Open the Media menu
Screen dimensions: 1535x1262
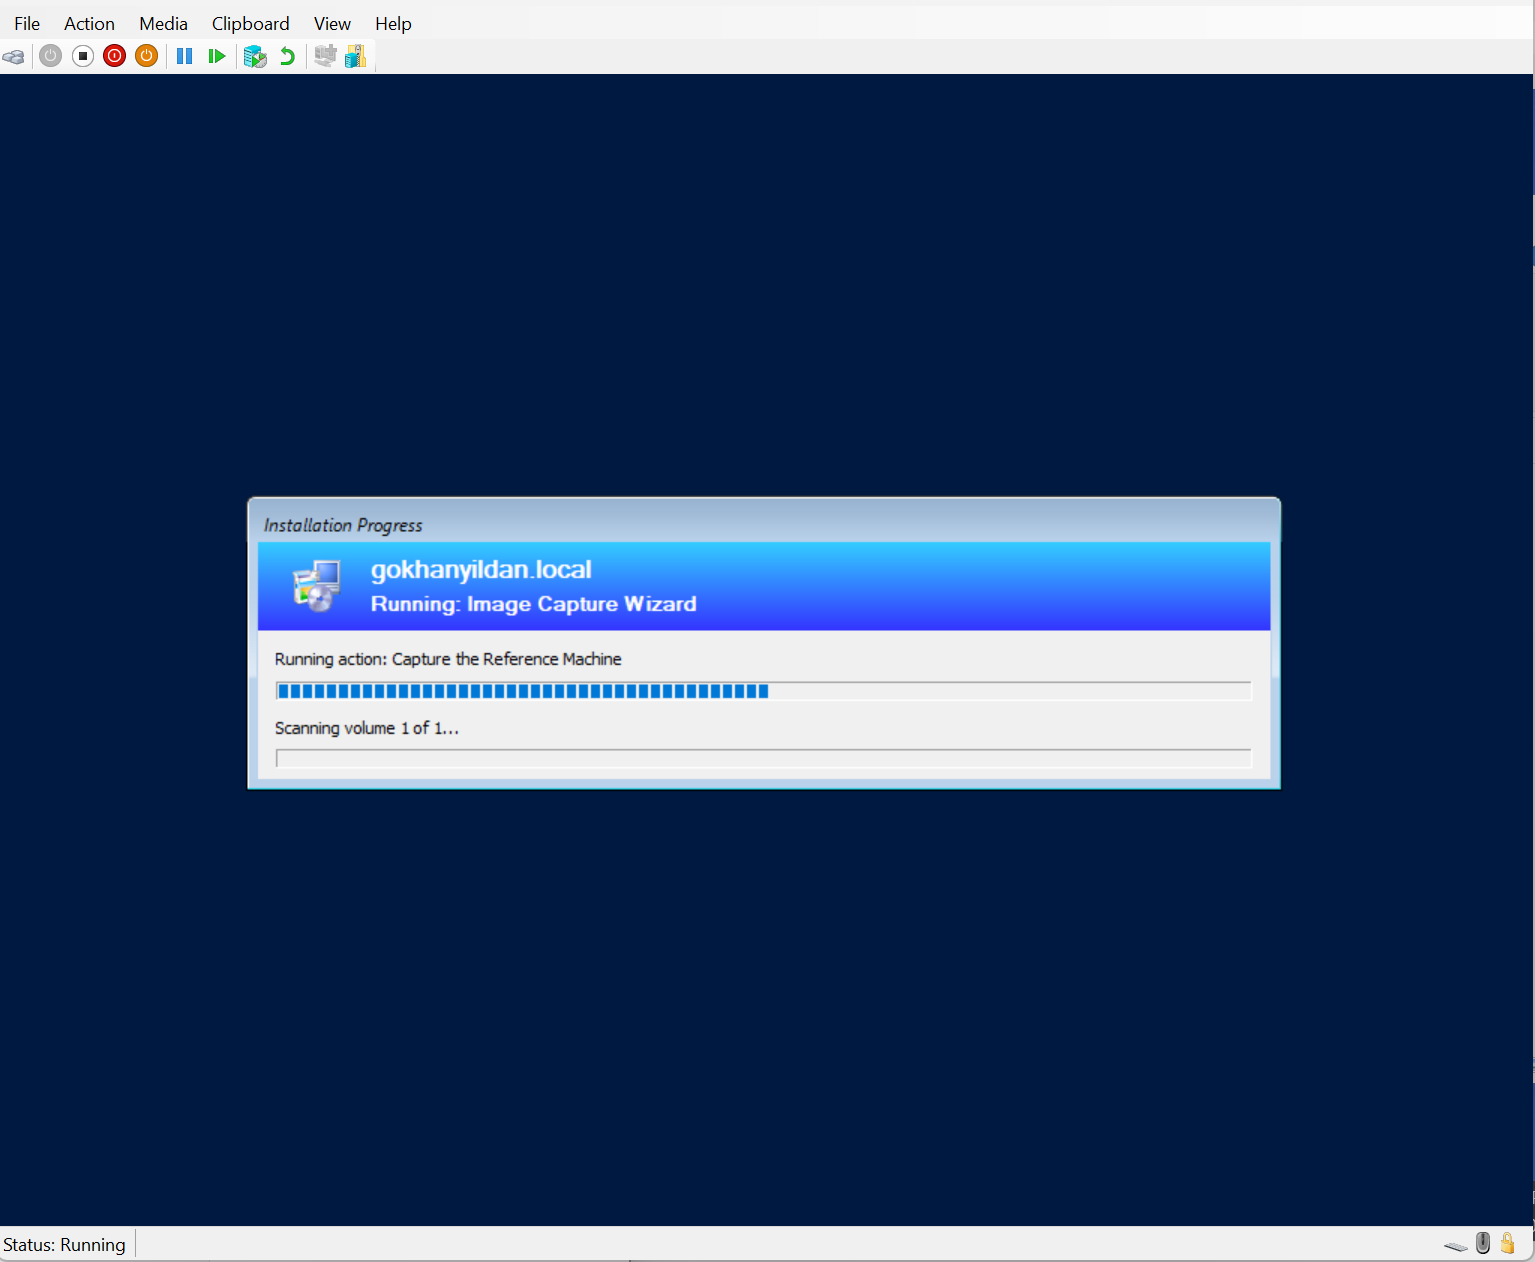[163, 23]
